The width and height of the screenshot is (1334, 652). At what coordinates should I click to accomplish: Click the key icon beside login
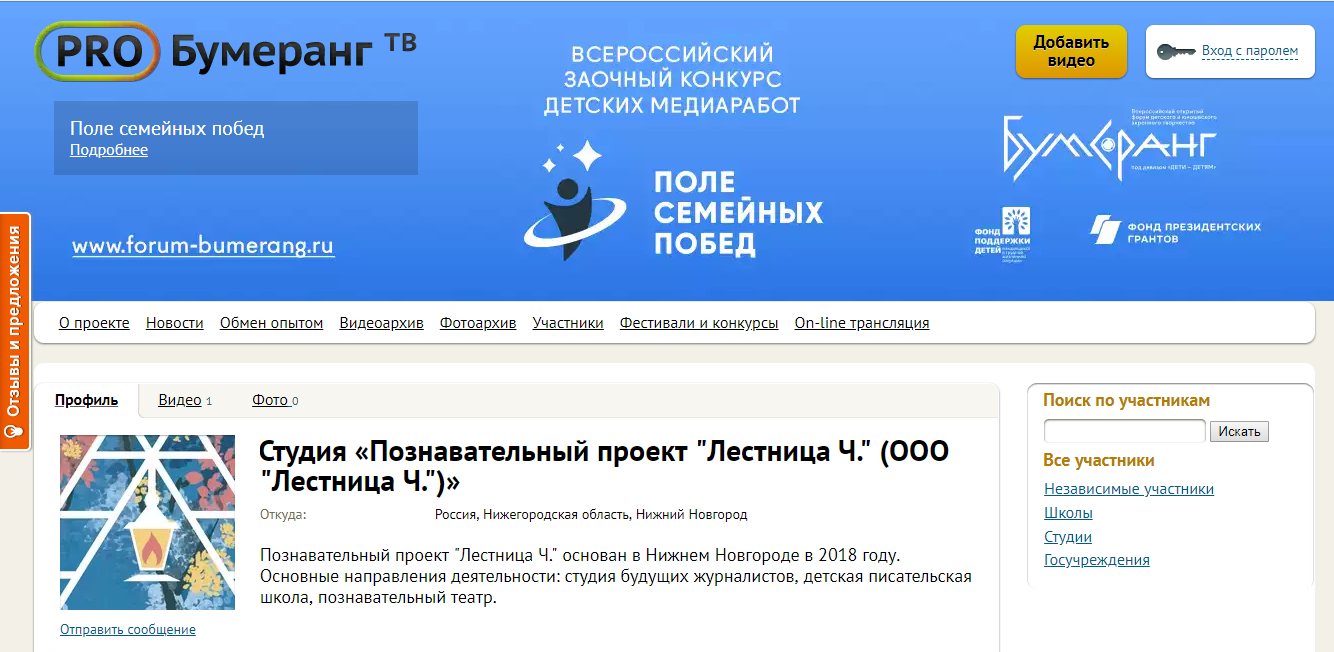point(1176,52)
